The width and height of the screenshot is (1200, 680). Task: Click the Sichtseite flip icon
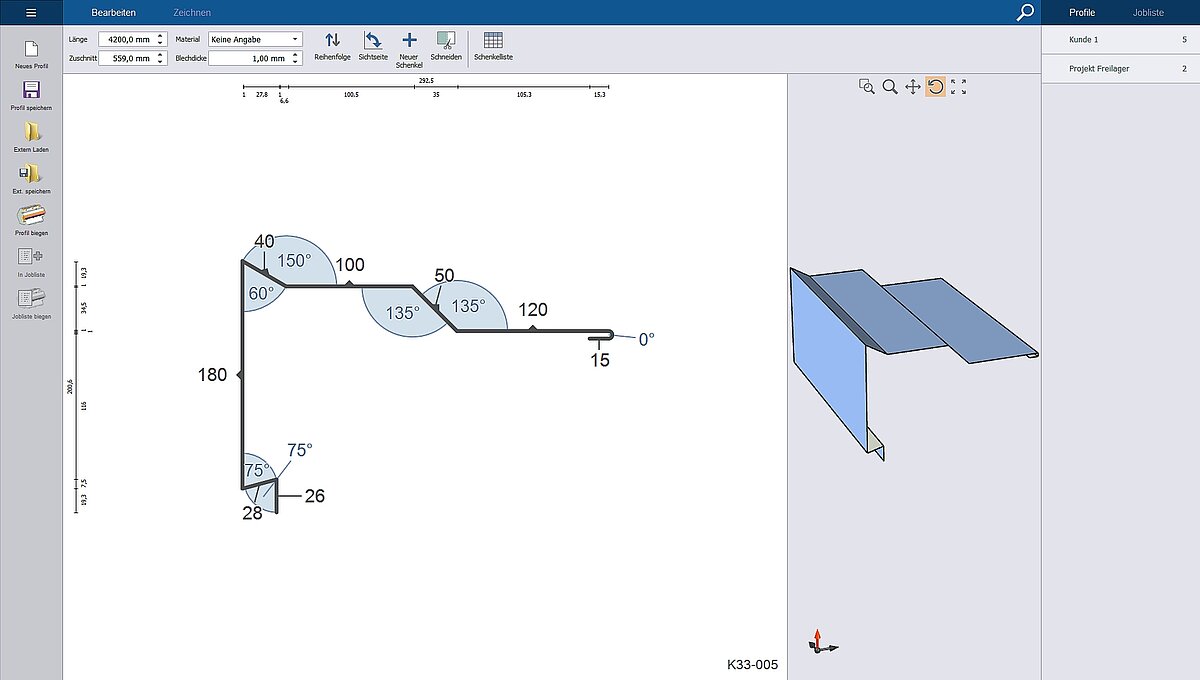point(372,40)
